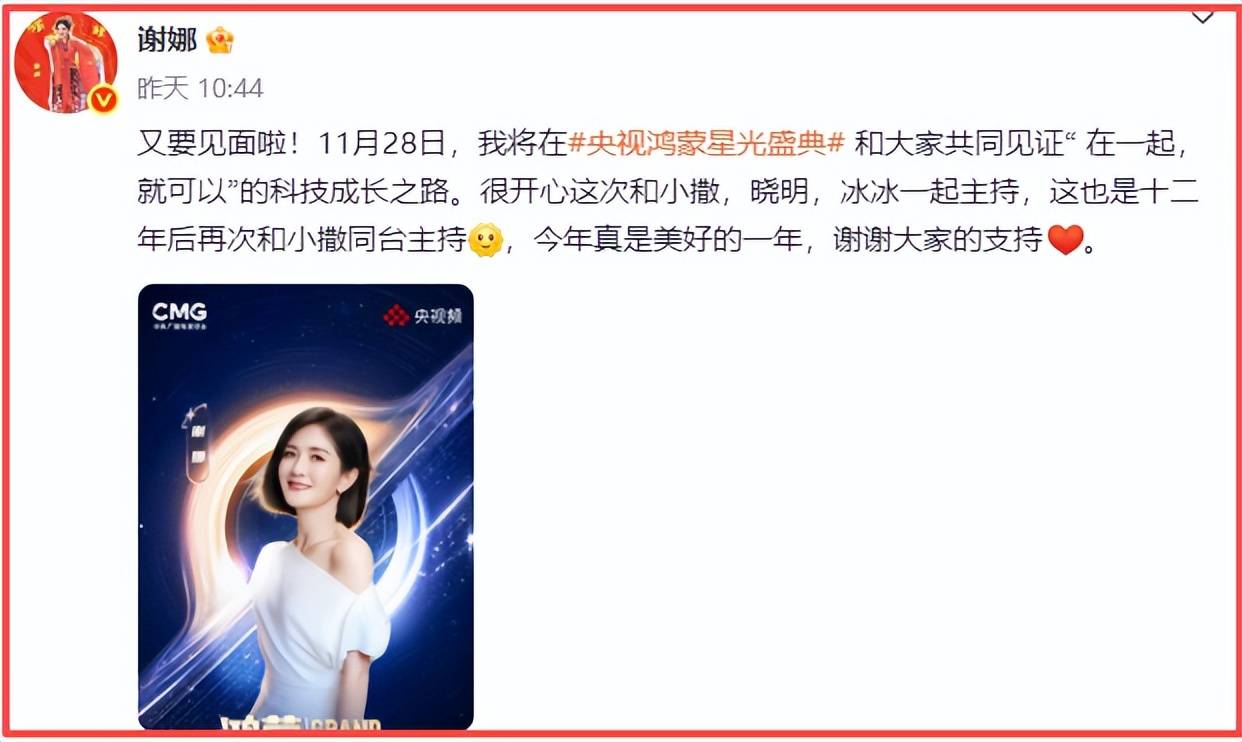1242x742 pixels.
Task: Click the smiling face emoji in post
Action: (485, 240)
